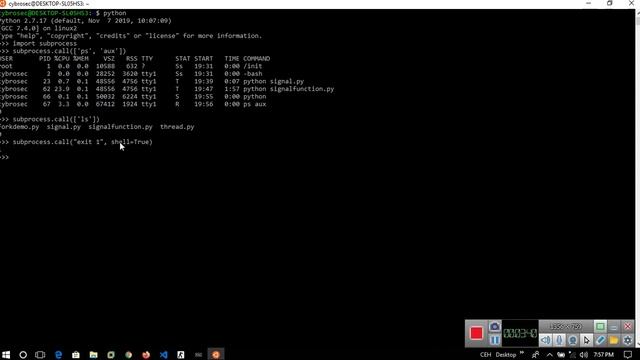
Task: Click the 'import subprocess' line
Action: tap(44, 44)
